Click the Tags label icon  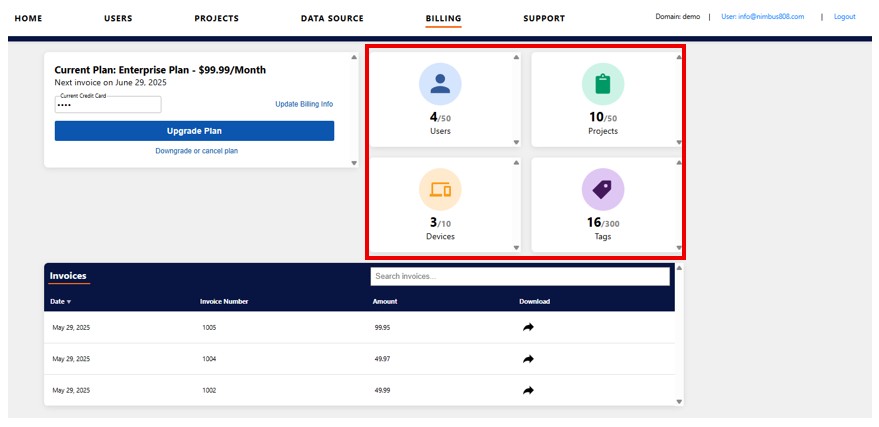[603, 189]
